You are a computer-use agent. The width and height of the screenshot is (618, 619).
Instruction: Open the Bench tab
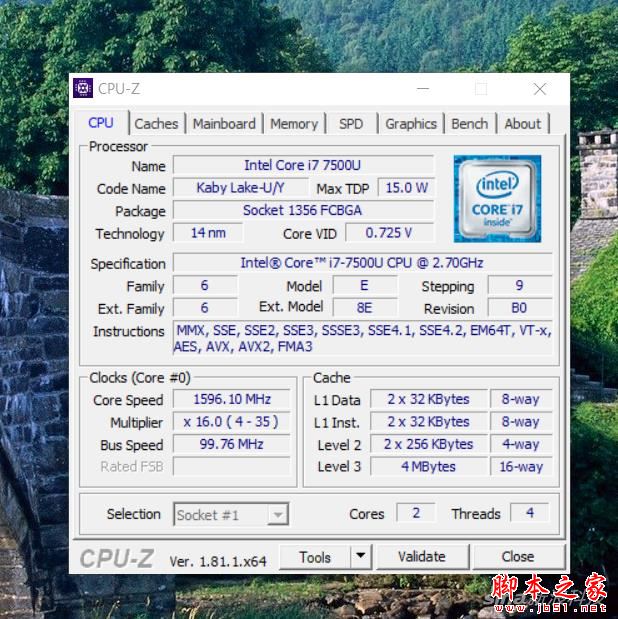point(470,124)
